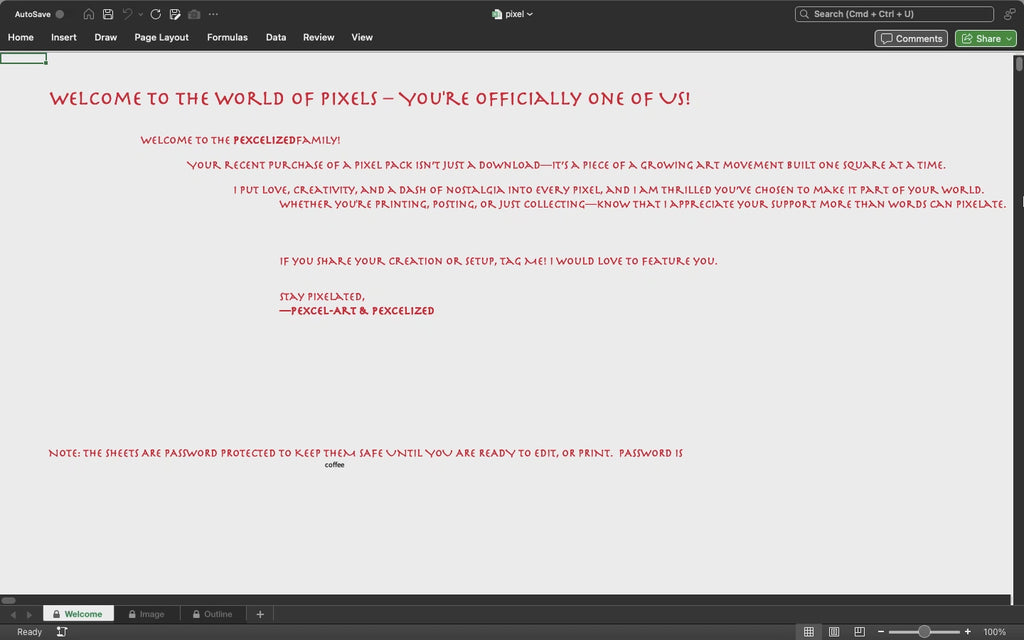Toggle the AutoSave switch
The image size is (1024, 640).
point(59,14)
